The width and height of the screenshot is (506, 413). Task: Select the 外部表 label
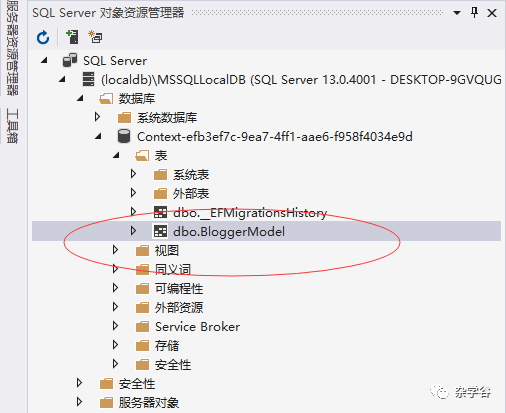point(191,194)
